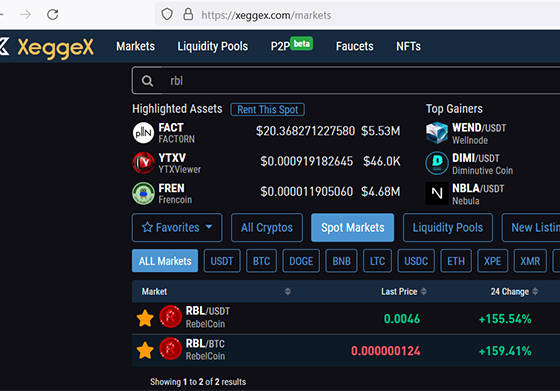560x391 pixels.
Task: Toggle favorite star for RBL/BTC
Action: (x=145, y=350)
